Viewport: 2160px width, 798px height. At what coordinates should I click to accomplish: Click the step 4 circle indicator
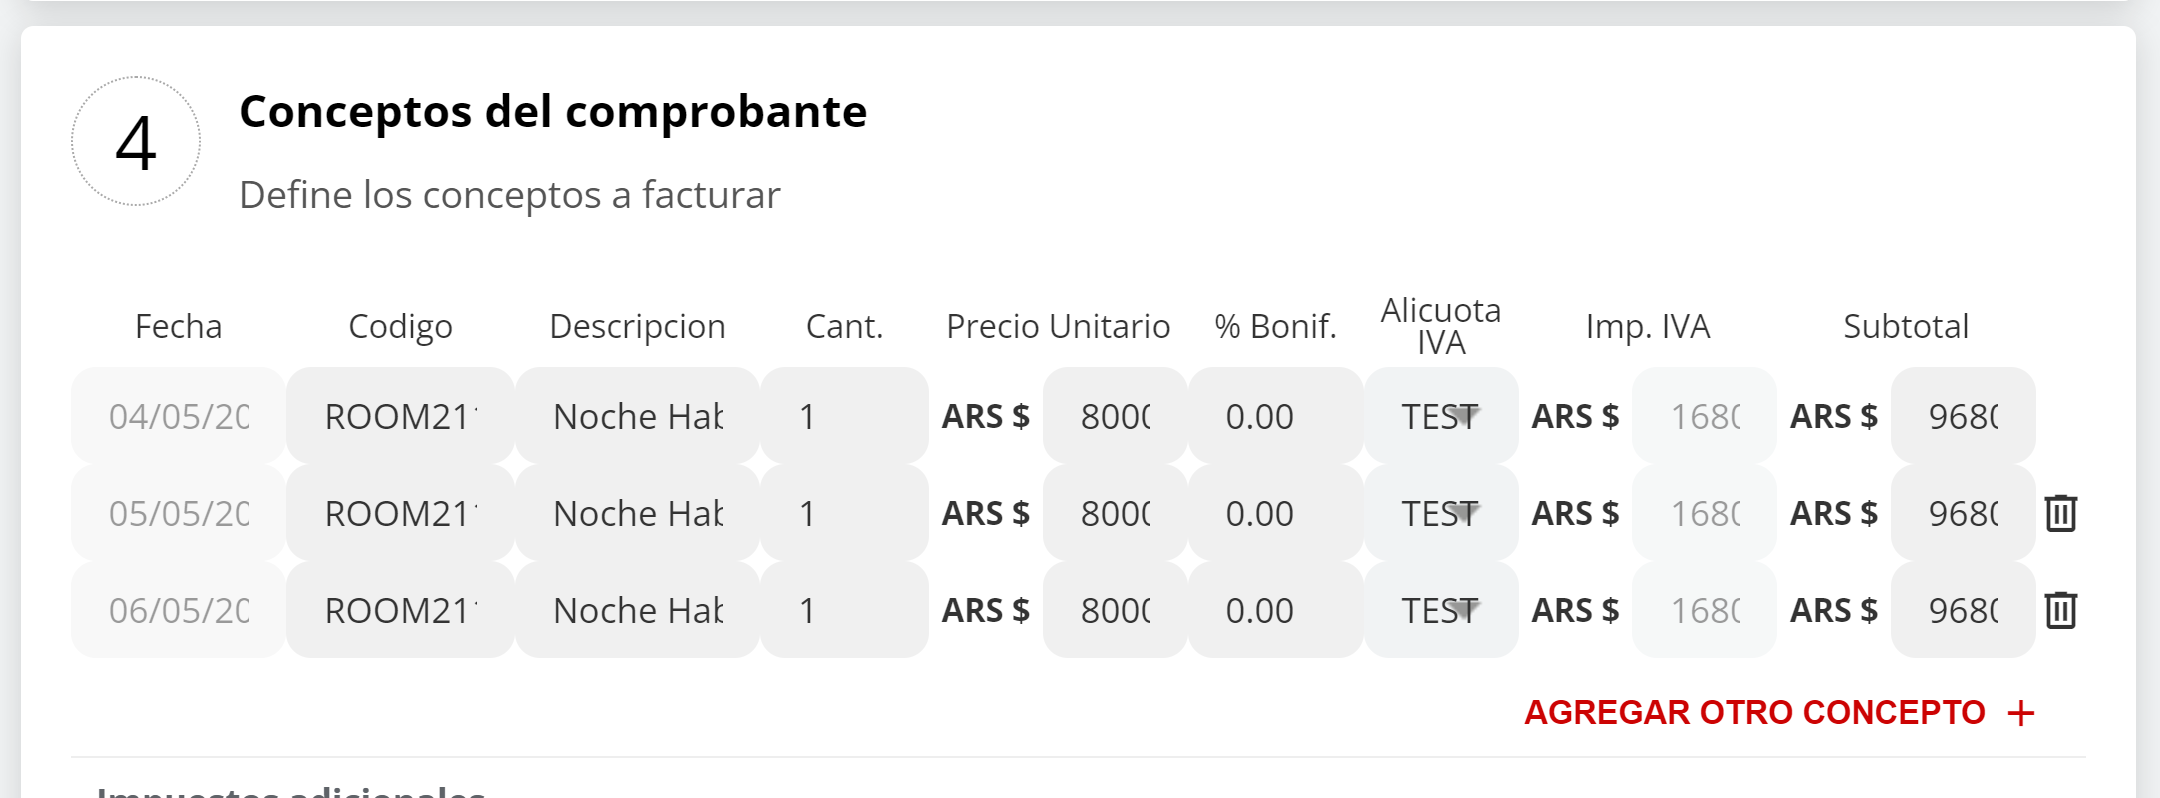pyautogui.click(x=136, y=142)
